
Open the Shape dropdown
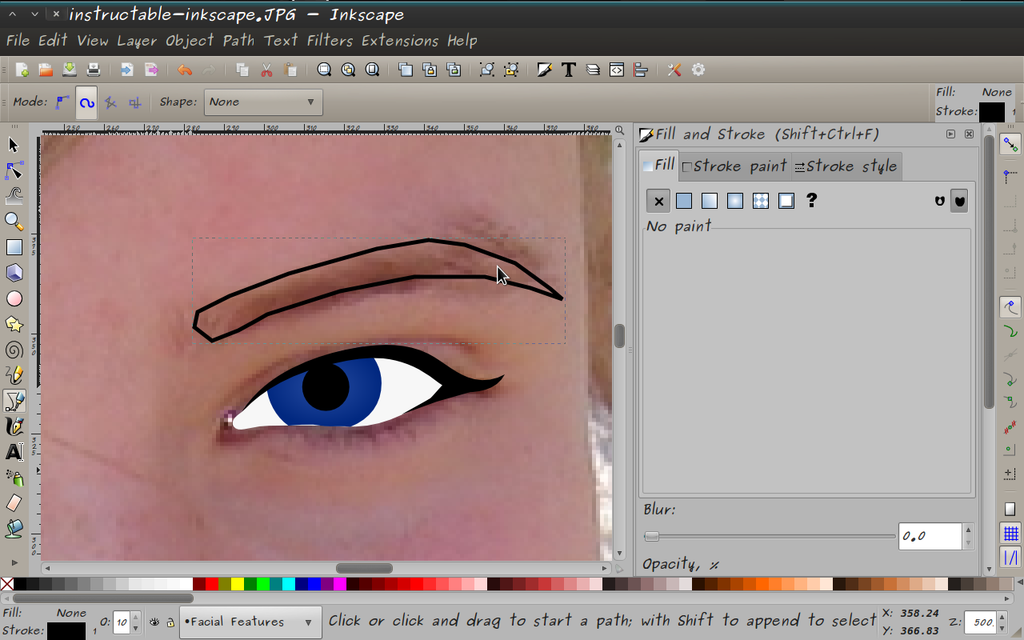(263, 102)
